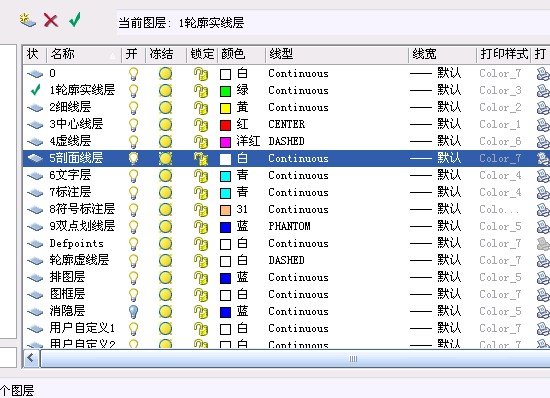The height and width of the screenshot is (398, 550).
Task: Click the green Set Current checkmark icon
Action: click(75, 19)
